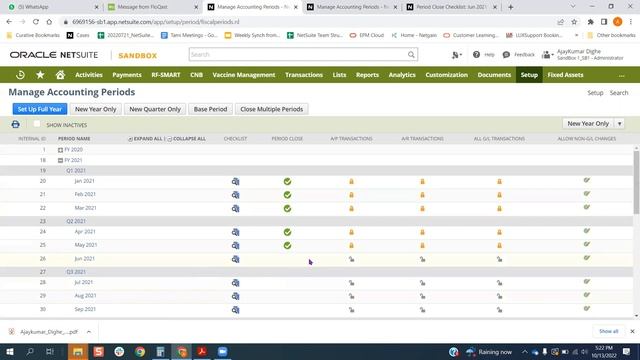Click the Set Up Full Year button
Screen dimensions: 640x360
tap(40, 109)
